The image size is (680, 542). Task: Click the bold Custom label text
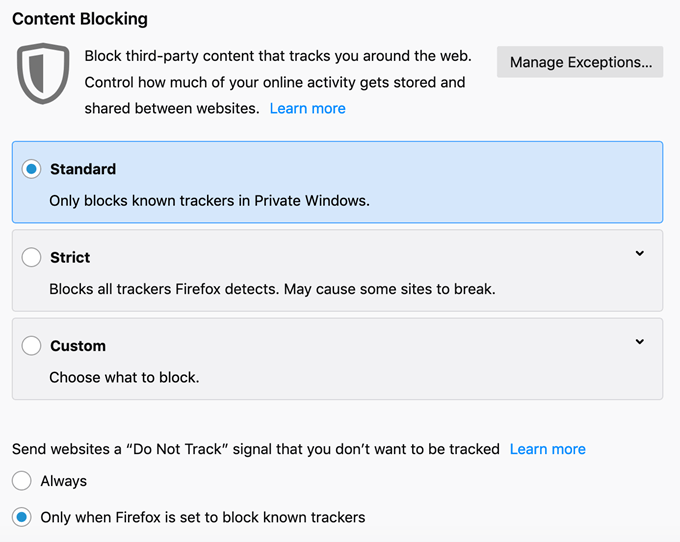point(78,346)
